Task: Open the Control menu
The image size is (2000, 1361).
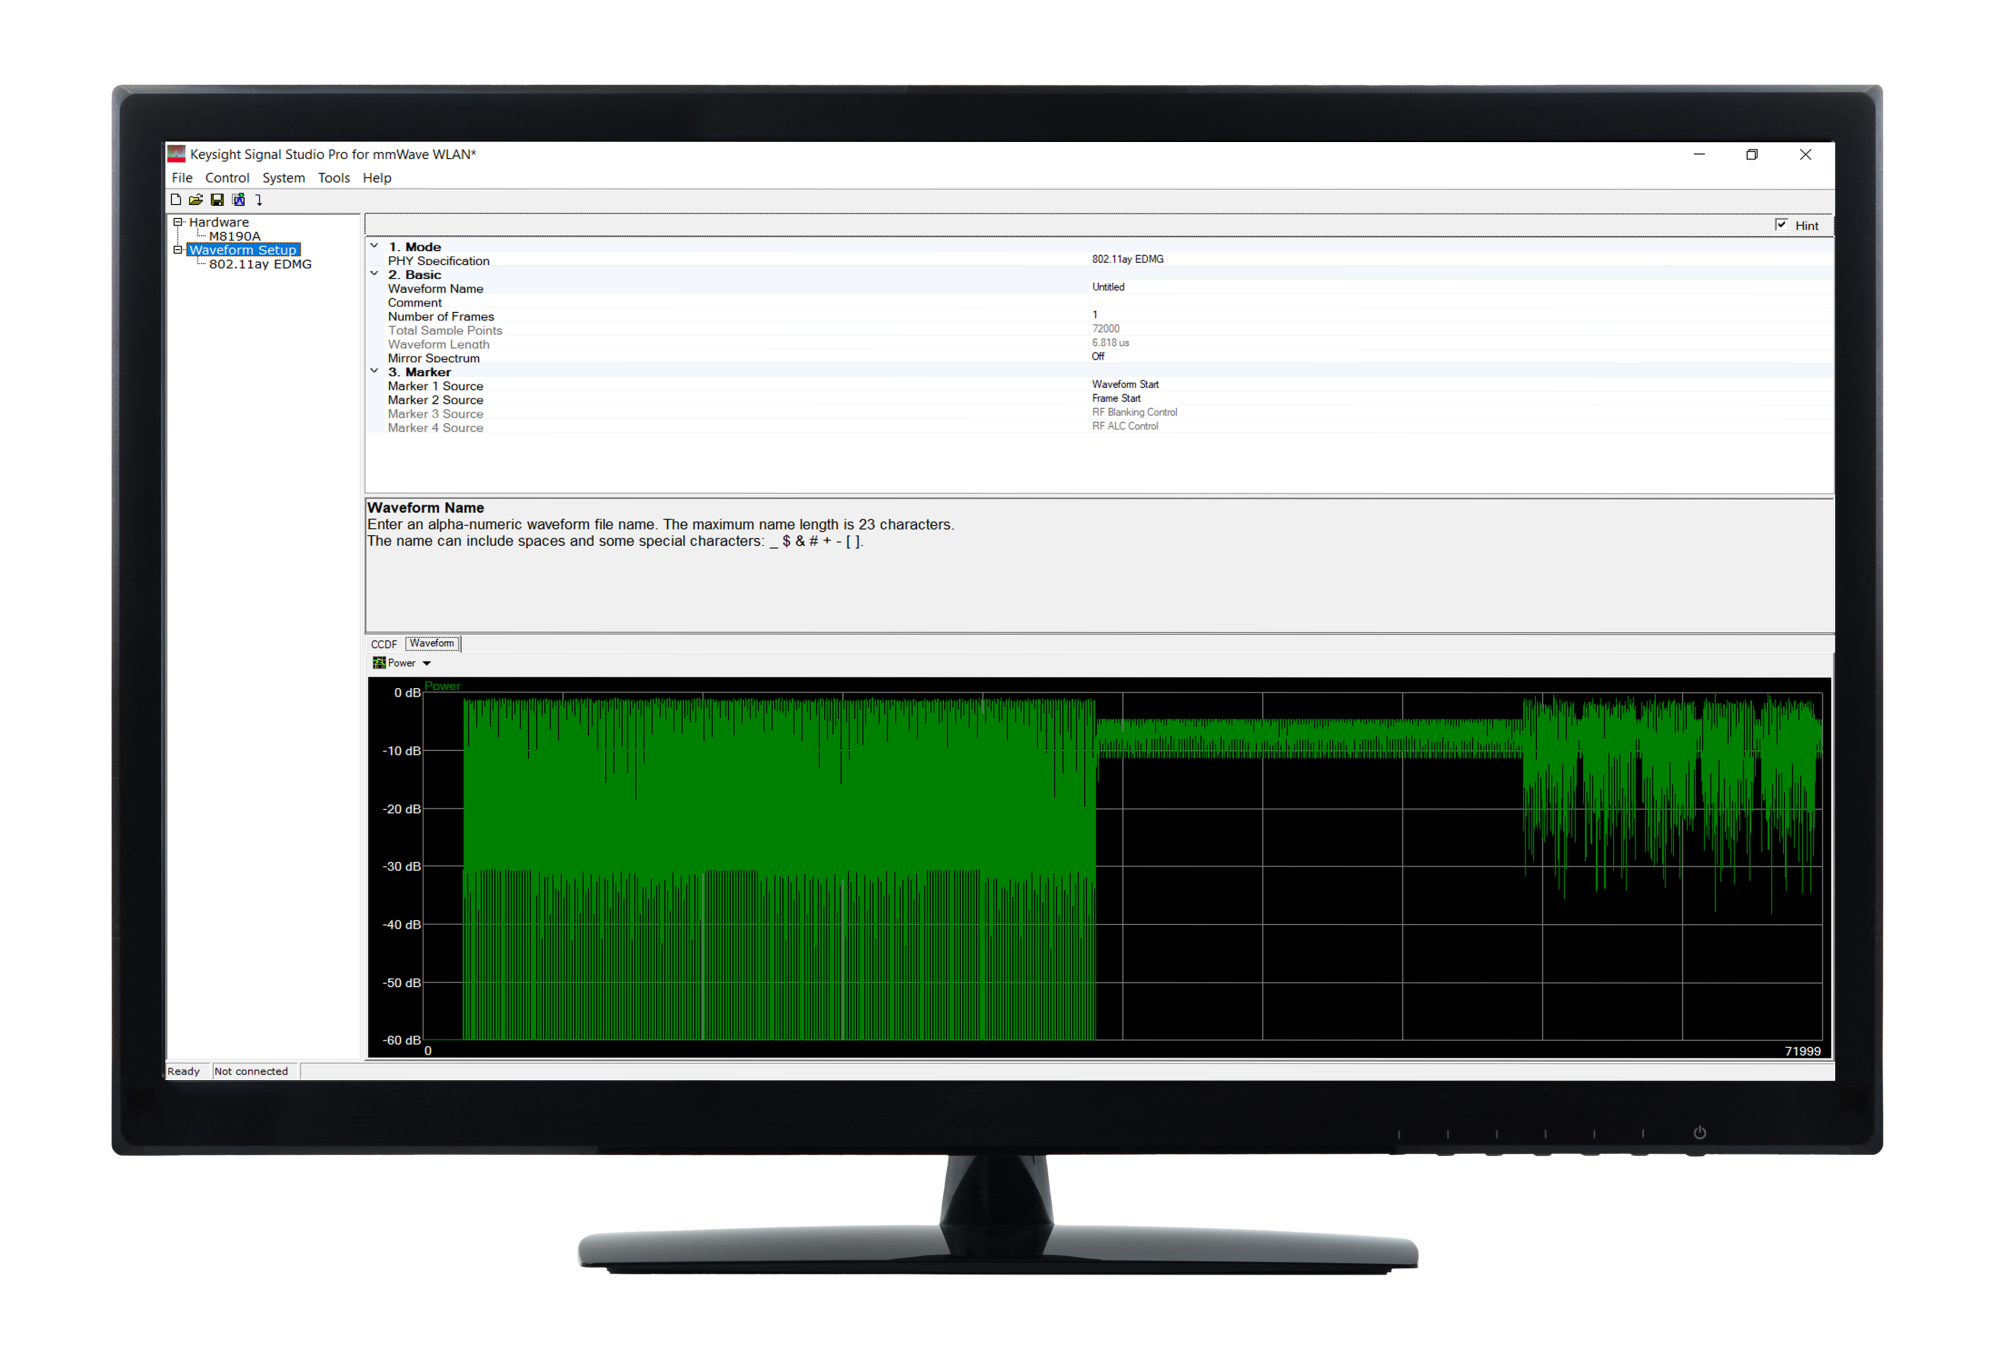Action: 227,178
